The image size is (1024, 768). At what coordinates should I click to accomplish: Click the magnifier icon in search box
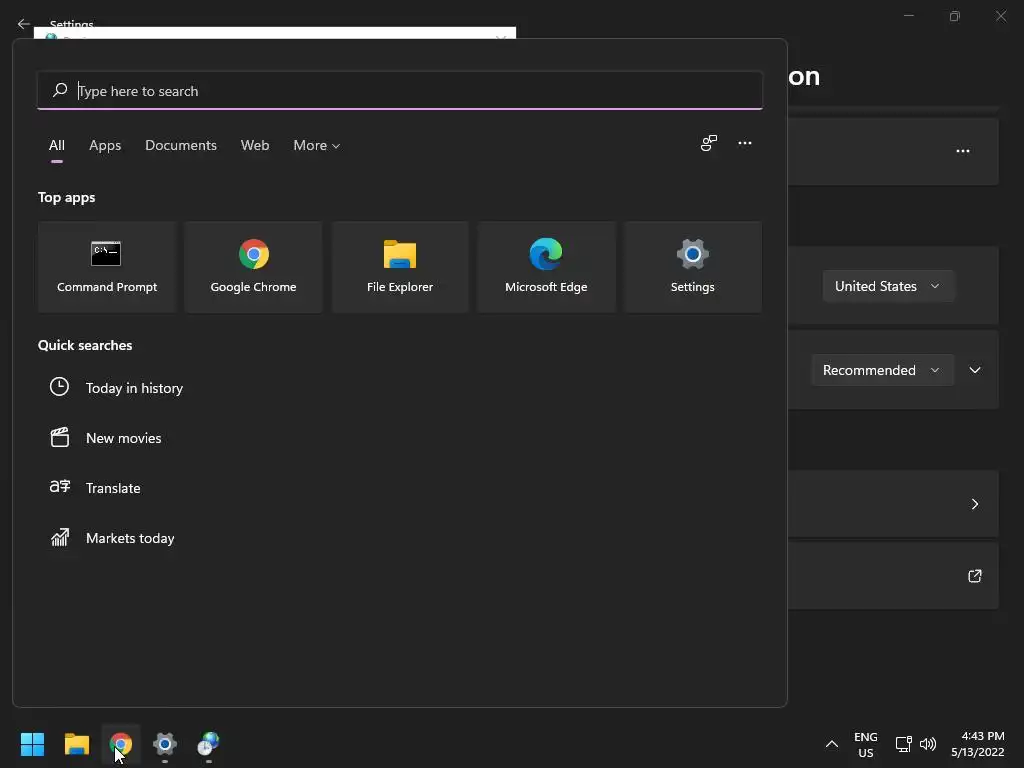click(60, 89)
